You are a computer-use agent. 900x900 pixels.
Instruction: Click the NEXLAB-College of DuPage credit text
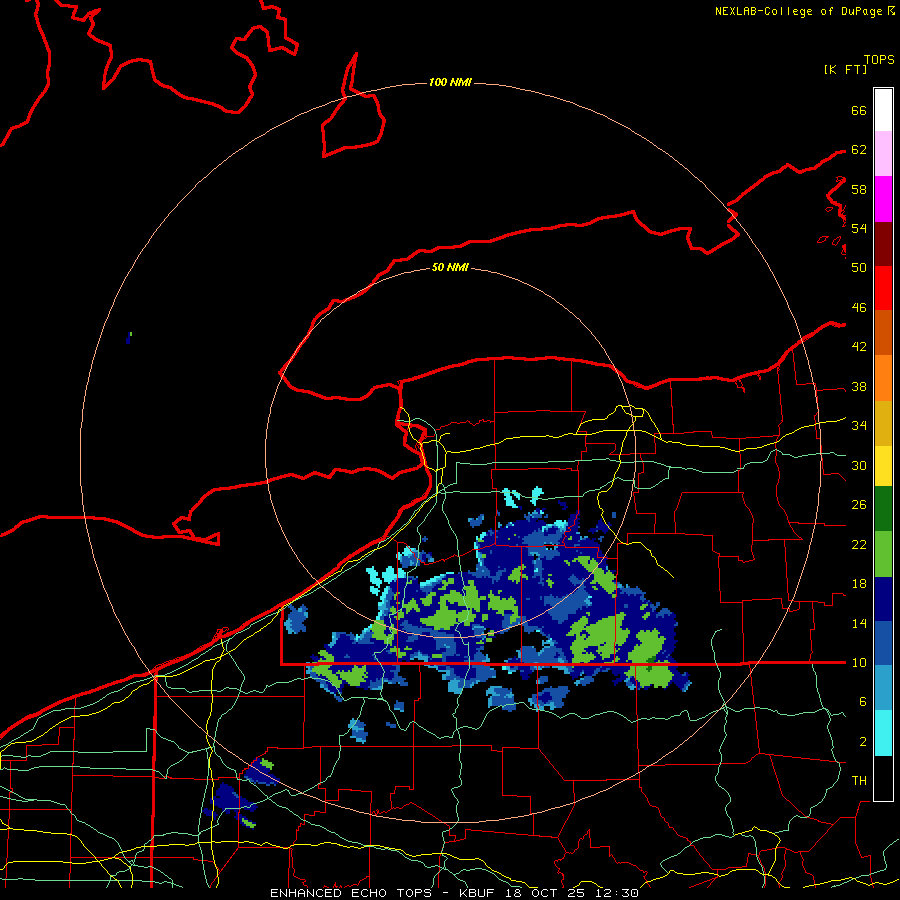coord(804,11)
